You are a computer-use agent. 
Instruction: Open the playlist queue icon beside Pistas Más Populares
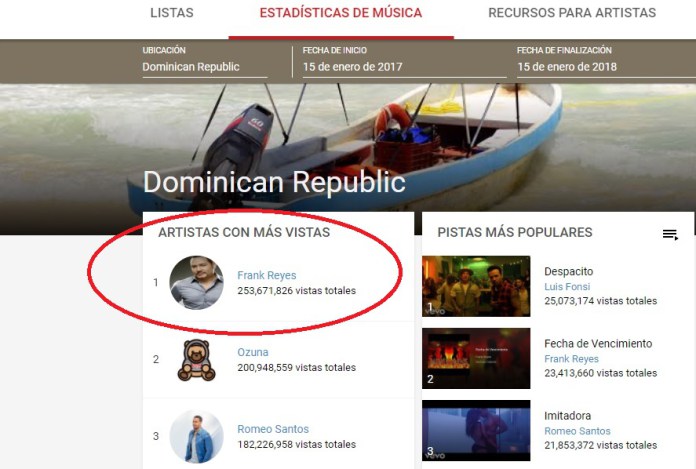670,235
